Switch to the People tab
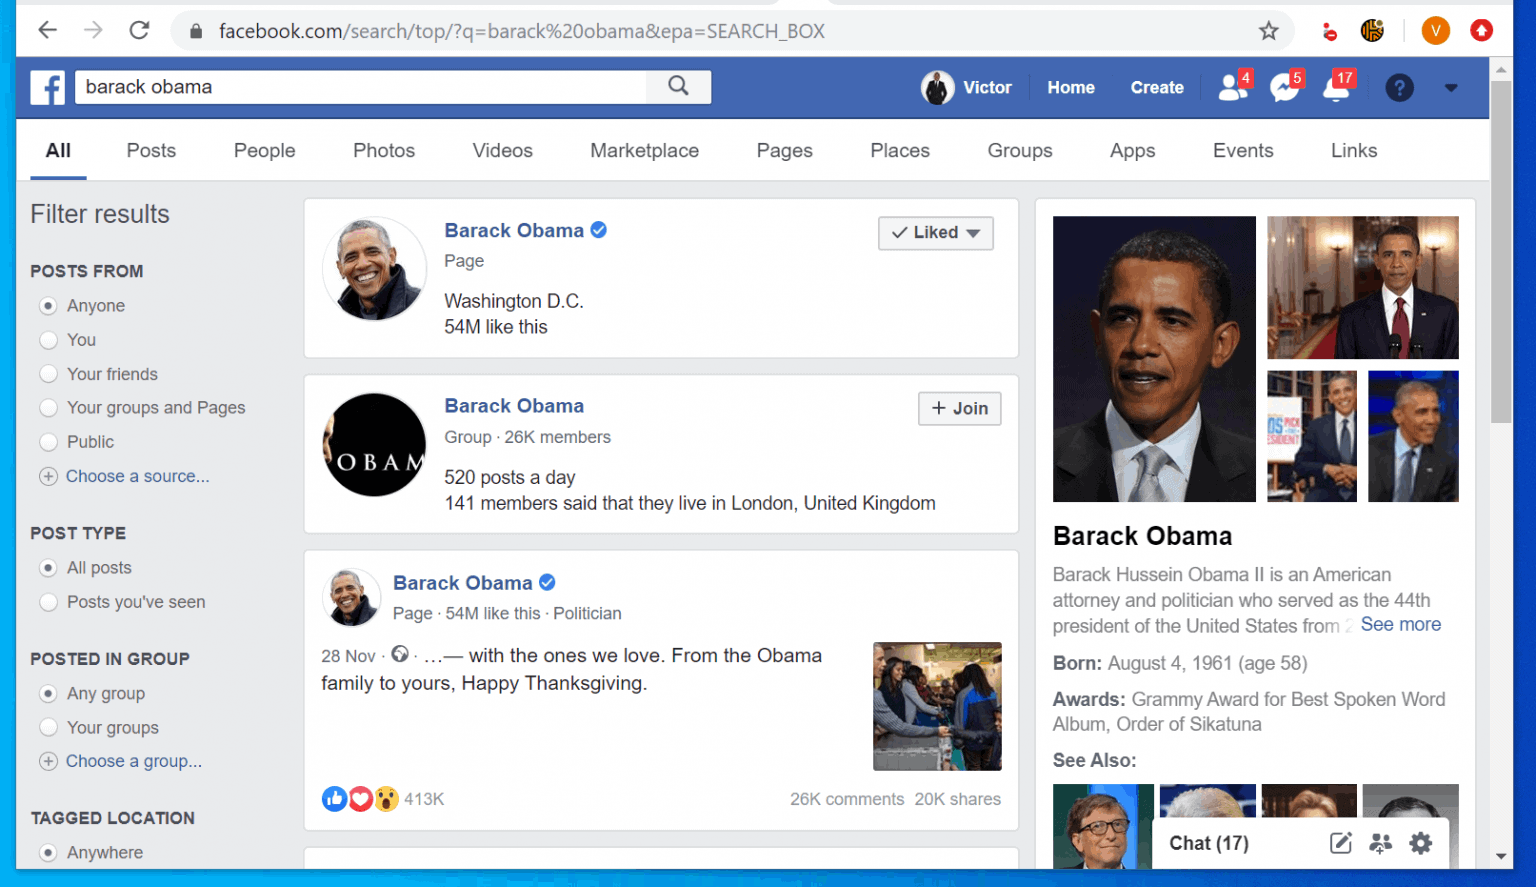 [x=264, y=151]
